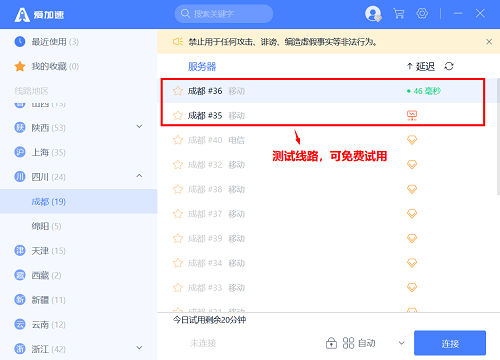
Task: Favorite server 成都 #34
Action: [x=178, y=263]
